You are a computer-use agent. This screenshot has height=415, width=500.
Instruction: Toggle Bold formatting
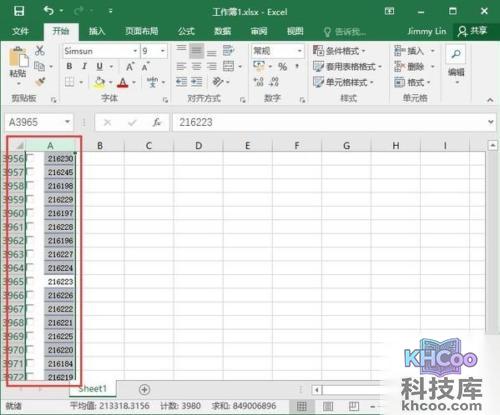[x=69, y=66]
